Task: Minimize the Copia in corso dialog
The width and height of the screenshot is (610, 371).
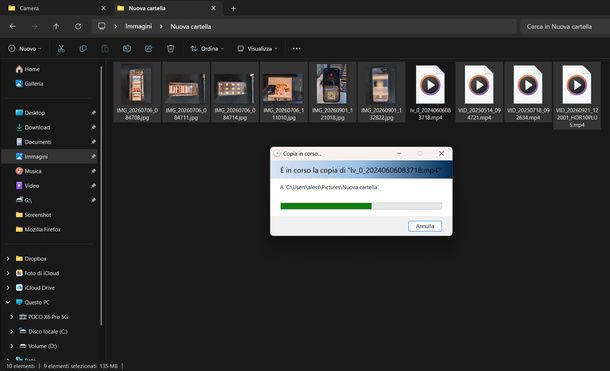Action: 399,154
